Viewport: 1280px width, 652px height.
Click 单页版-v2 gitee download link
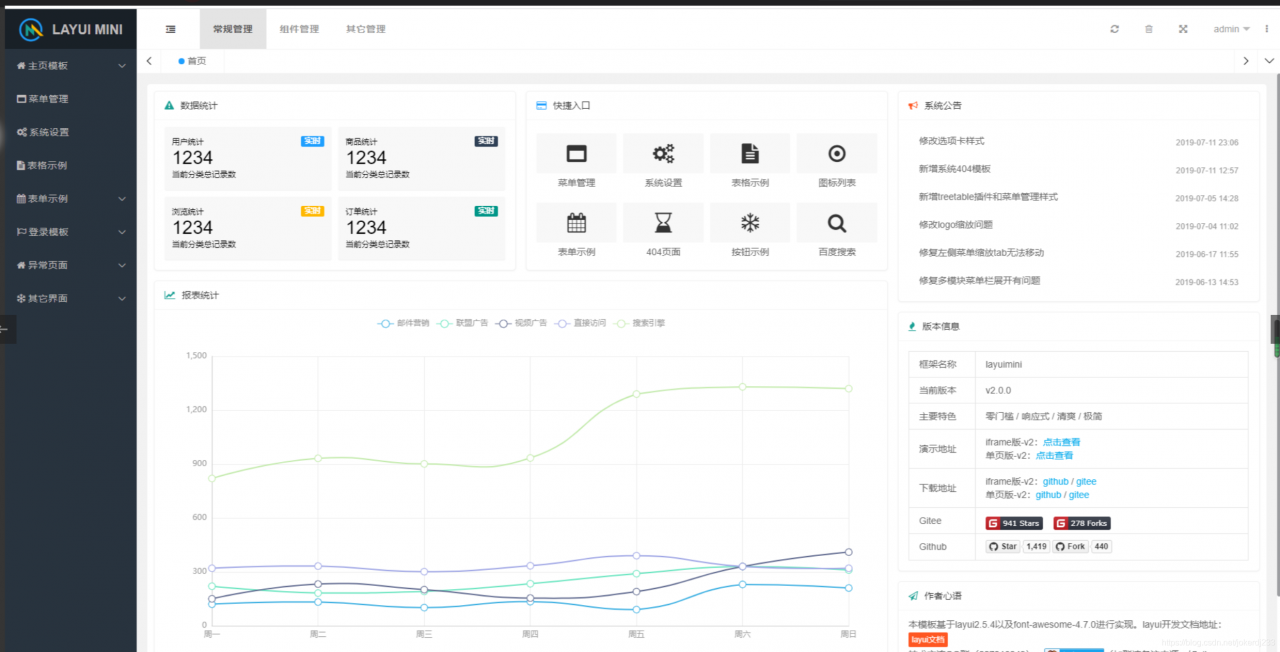1079,495
